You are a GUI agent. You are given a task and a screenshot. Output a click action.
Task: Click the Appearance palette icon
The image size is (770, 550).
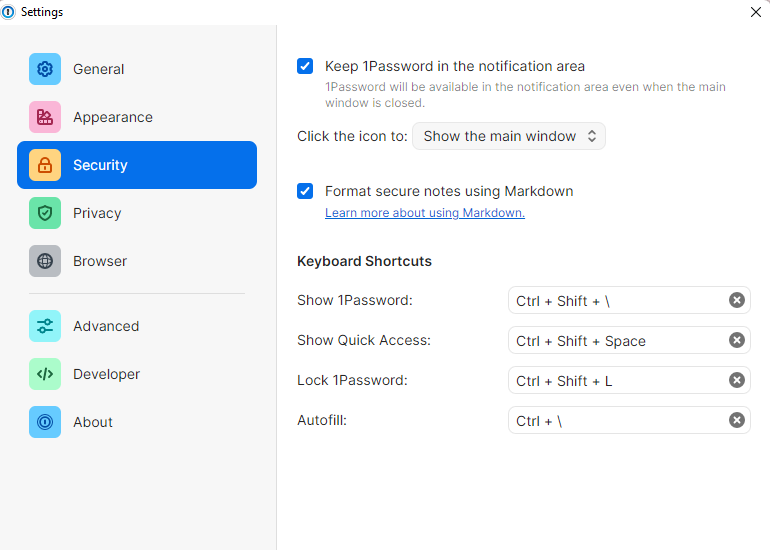coord(45,117)
